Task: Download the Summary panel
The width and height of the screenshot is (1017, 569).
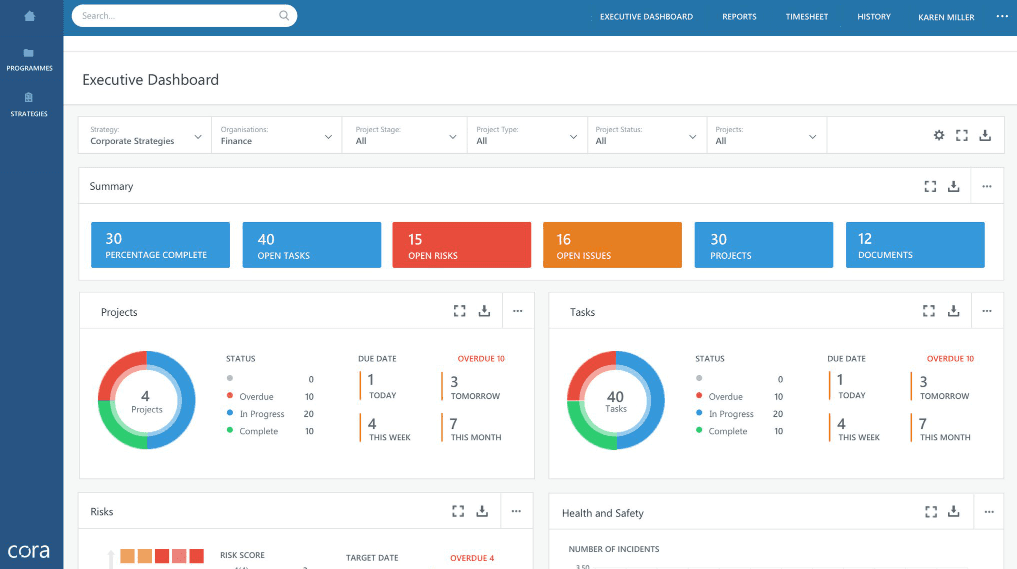Action: tap(953, 186)
